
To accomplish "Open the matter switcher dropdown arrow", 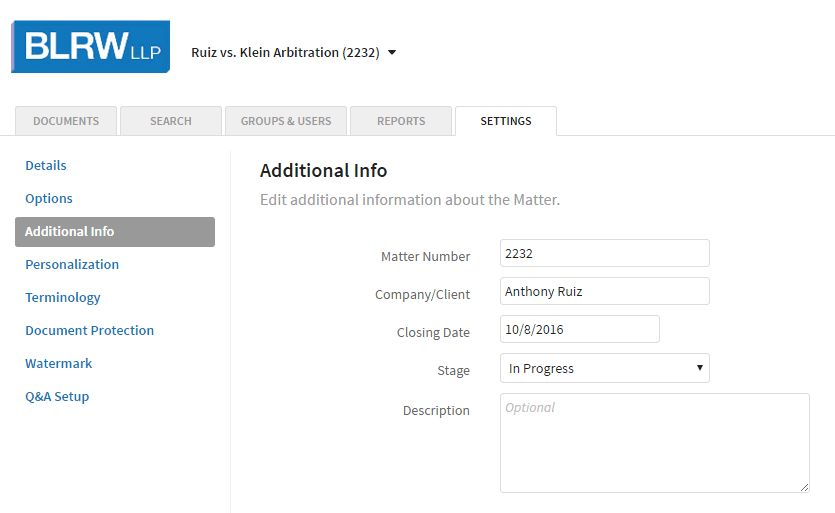I will (x=392, y=53).
